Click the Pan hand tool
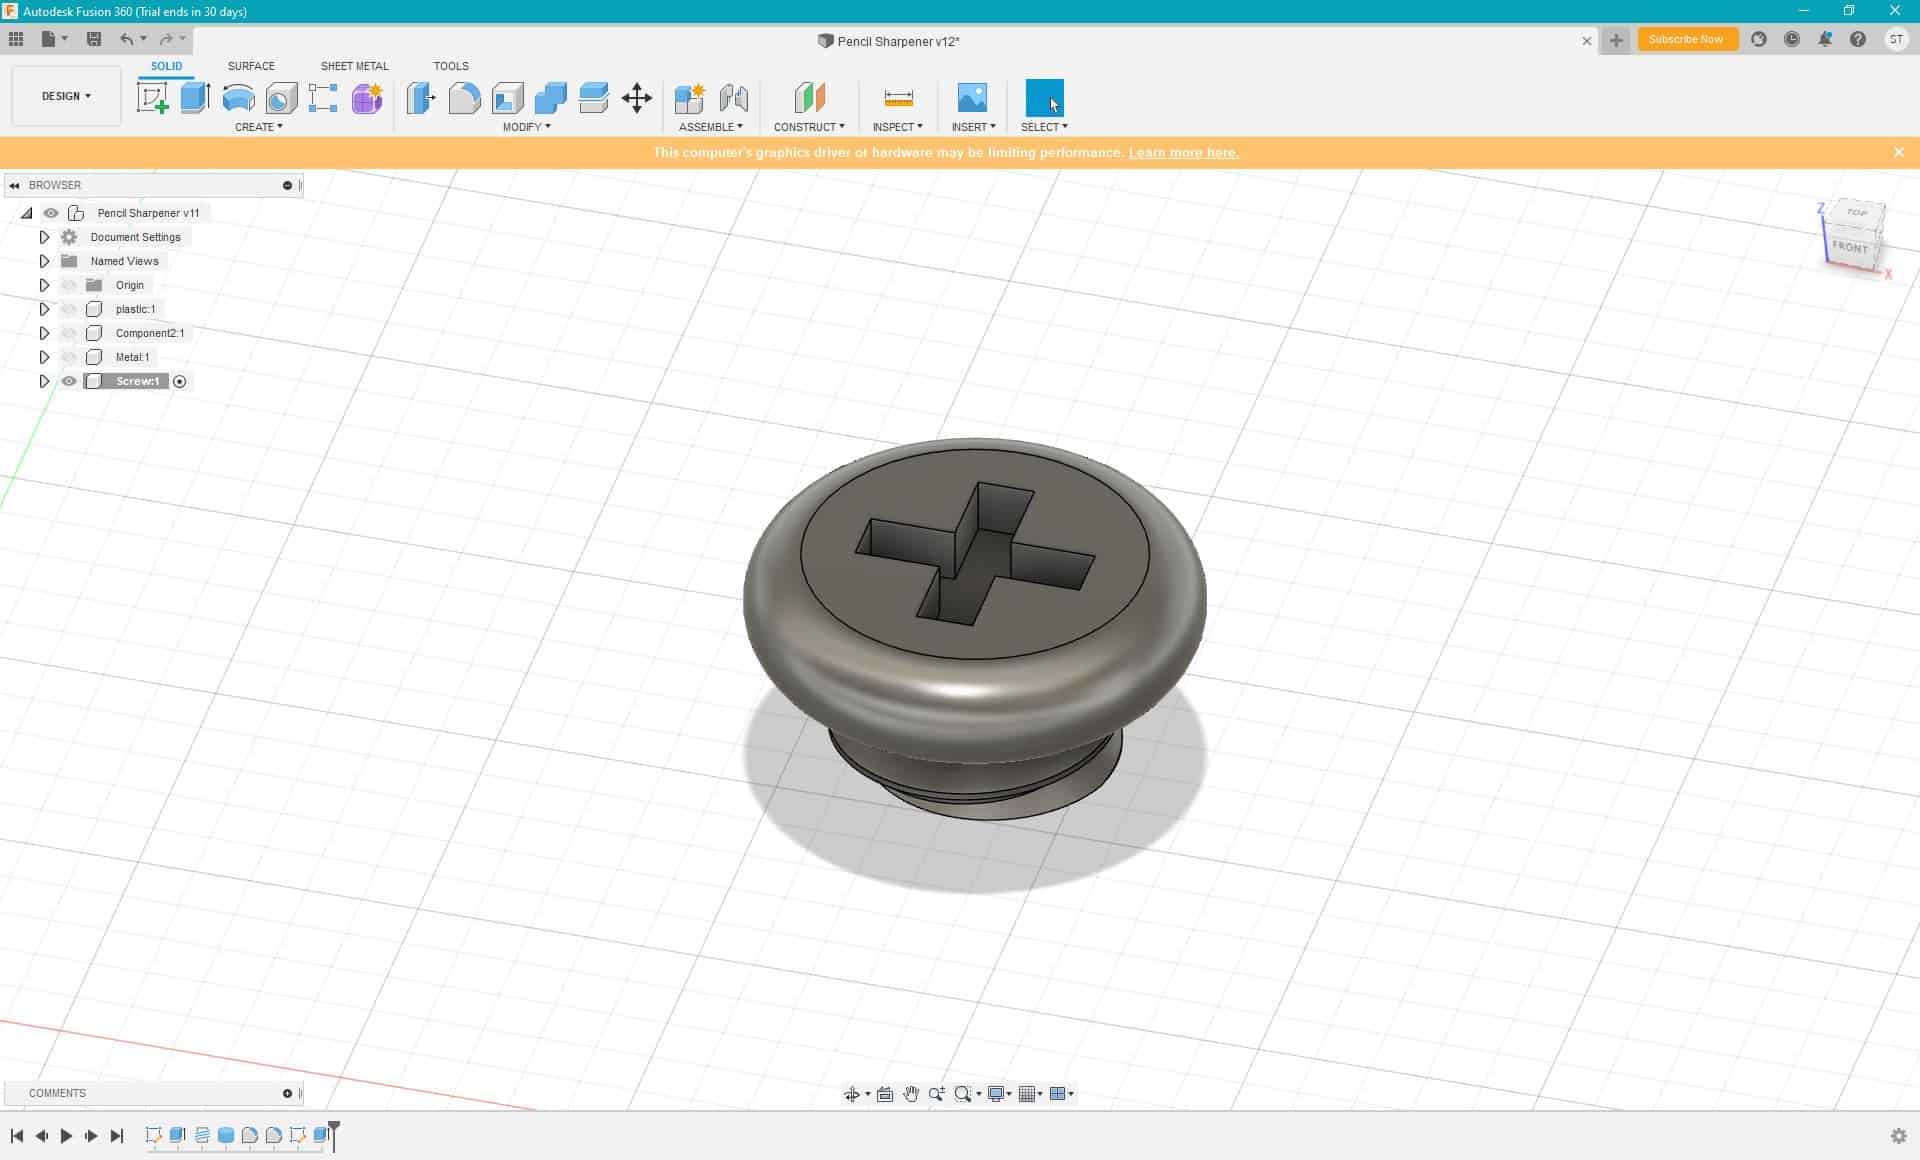The width and height of the screenshot is (1920, 1160). (x=911, y=1094)
